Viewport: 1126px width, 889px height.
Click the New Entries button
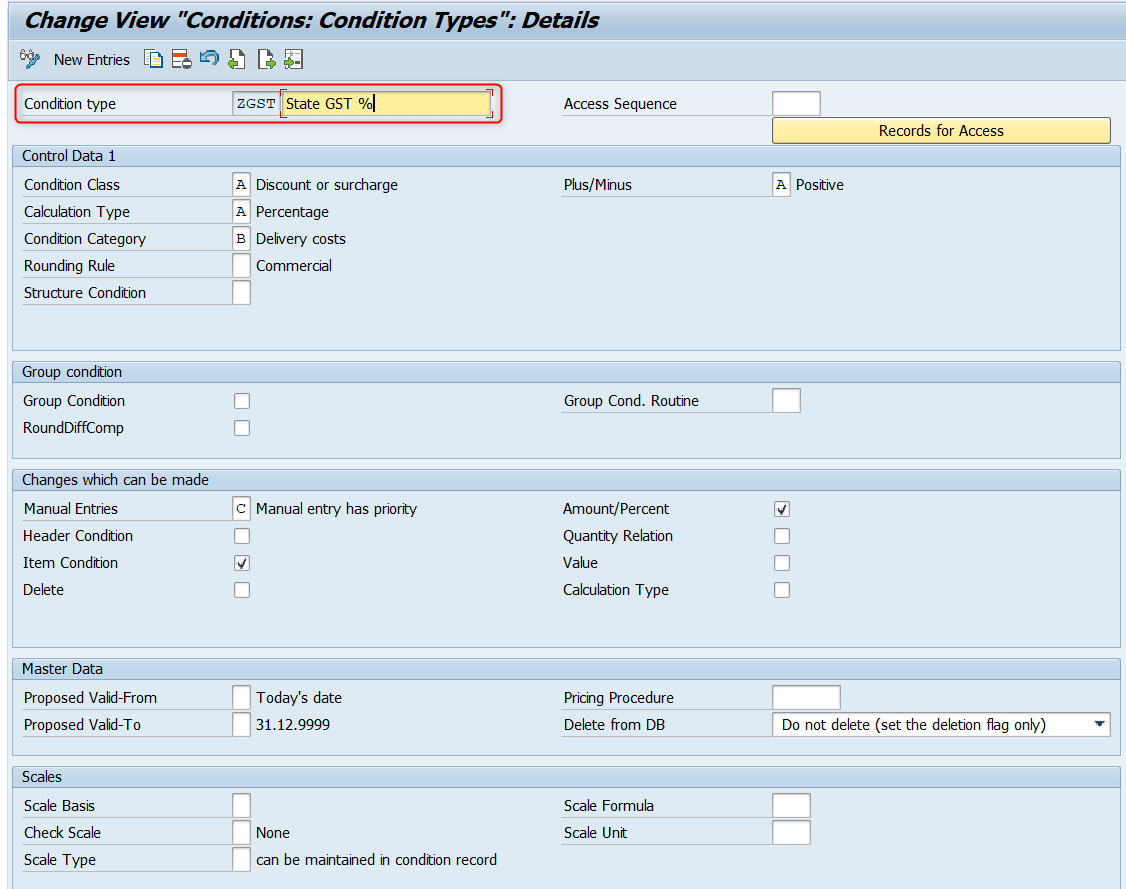[x=91, y=59]
